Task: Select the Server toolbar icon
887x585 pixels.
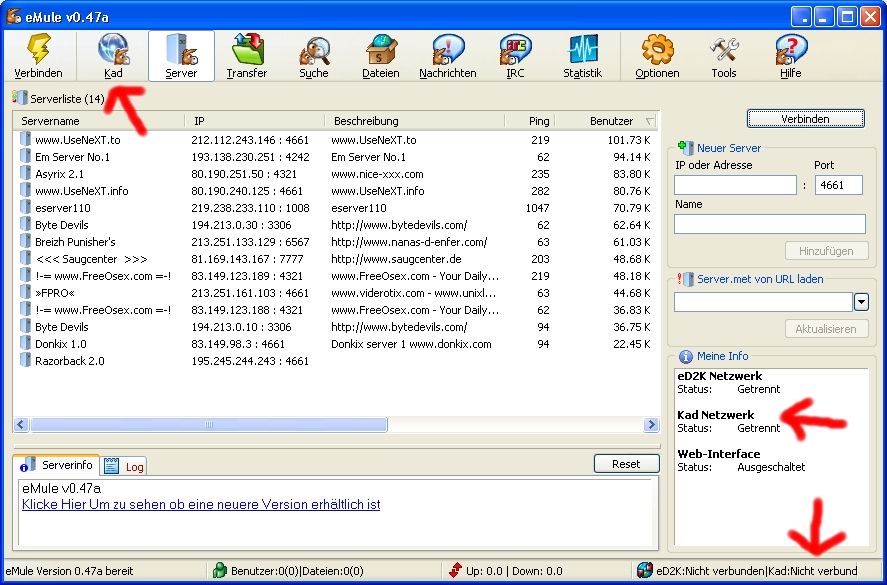Action: pyautogui.click(x=181, y=49)
